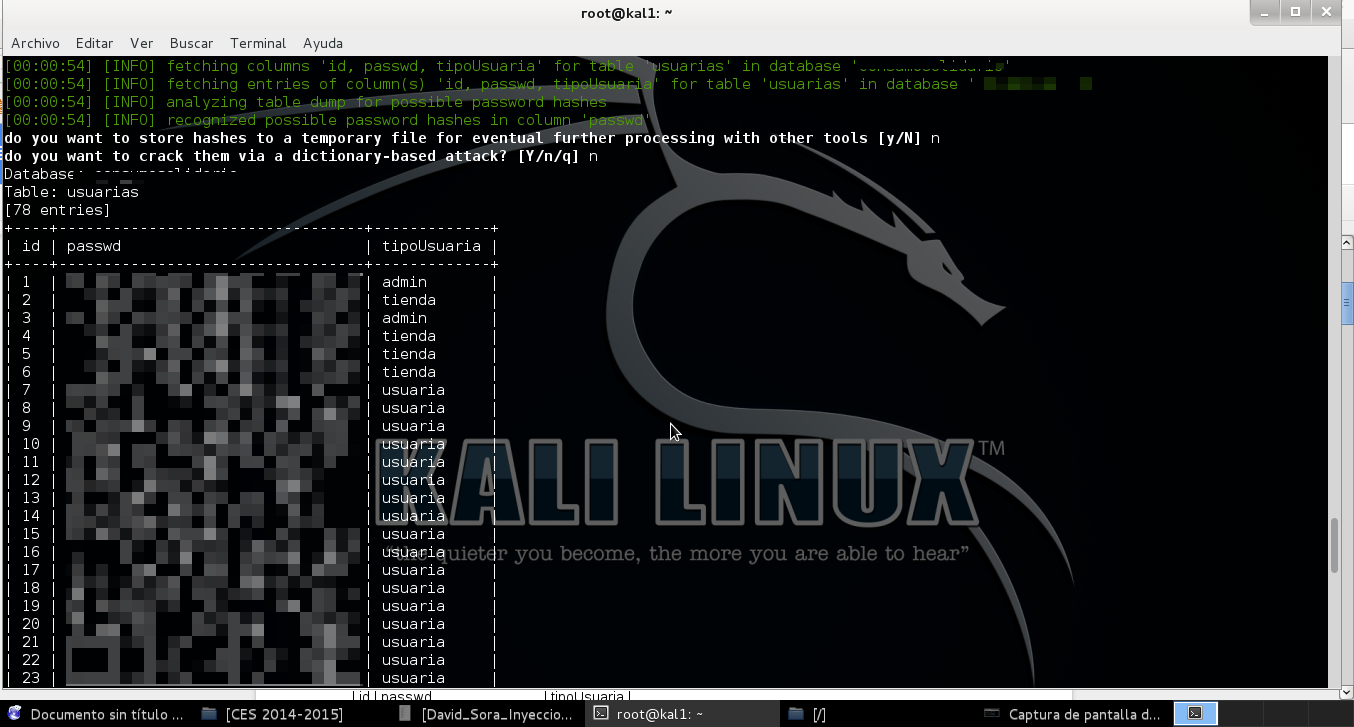
Task: Open the Ver menu
Action: tap(141, 43)
